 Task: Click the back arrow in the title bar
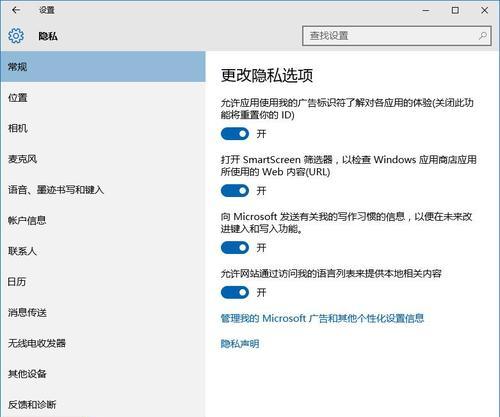[x=16, y=10]
